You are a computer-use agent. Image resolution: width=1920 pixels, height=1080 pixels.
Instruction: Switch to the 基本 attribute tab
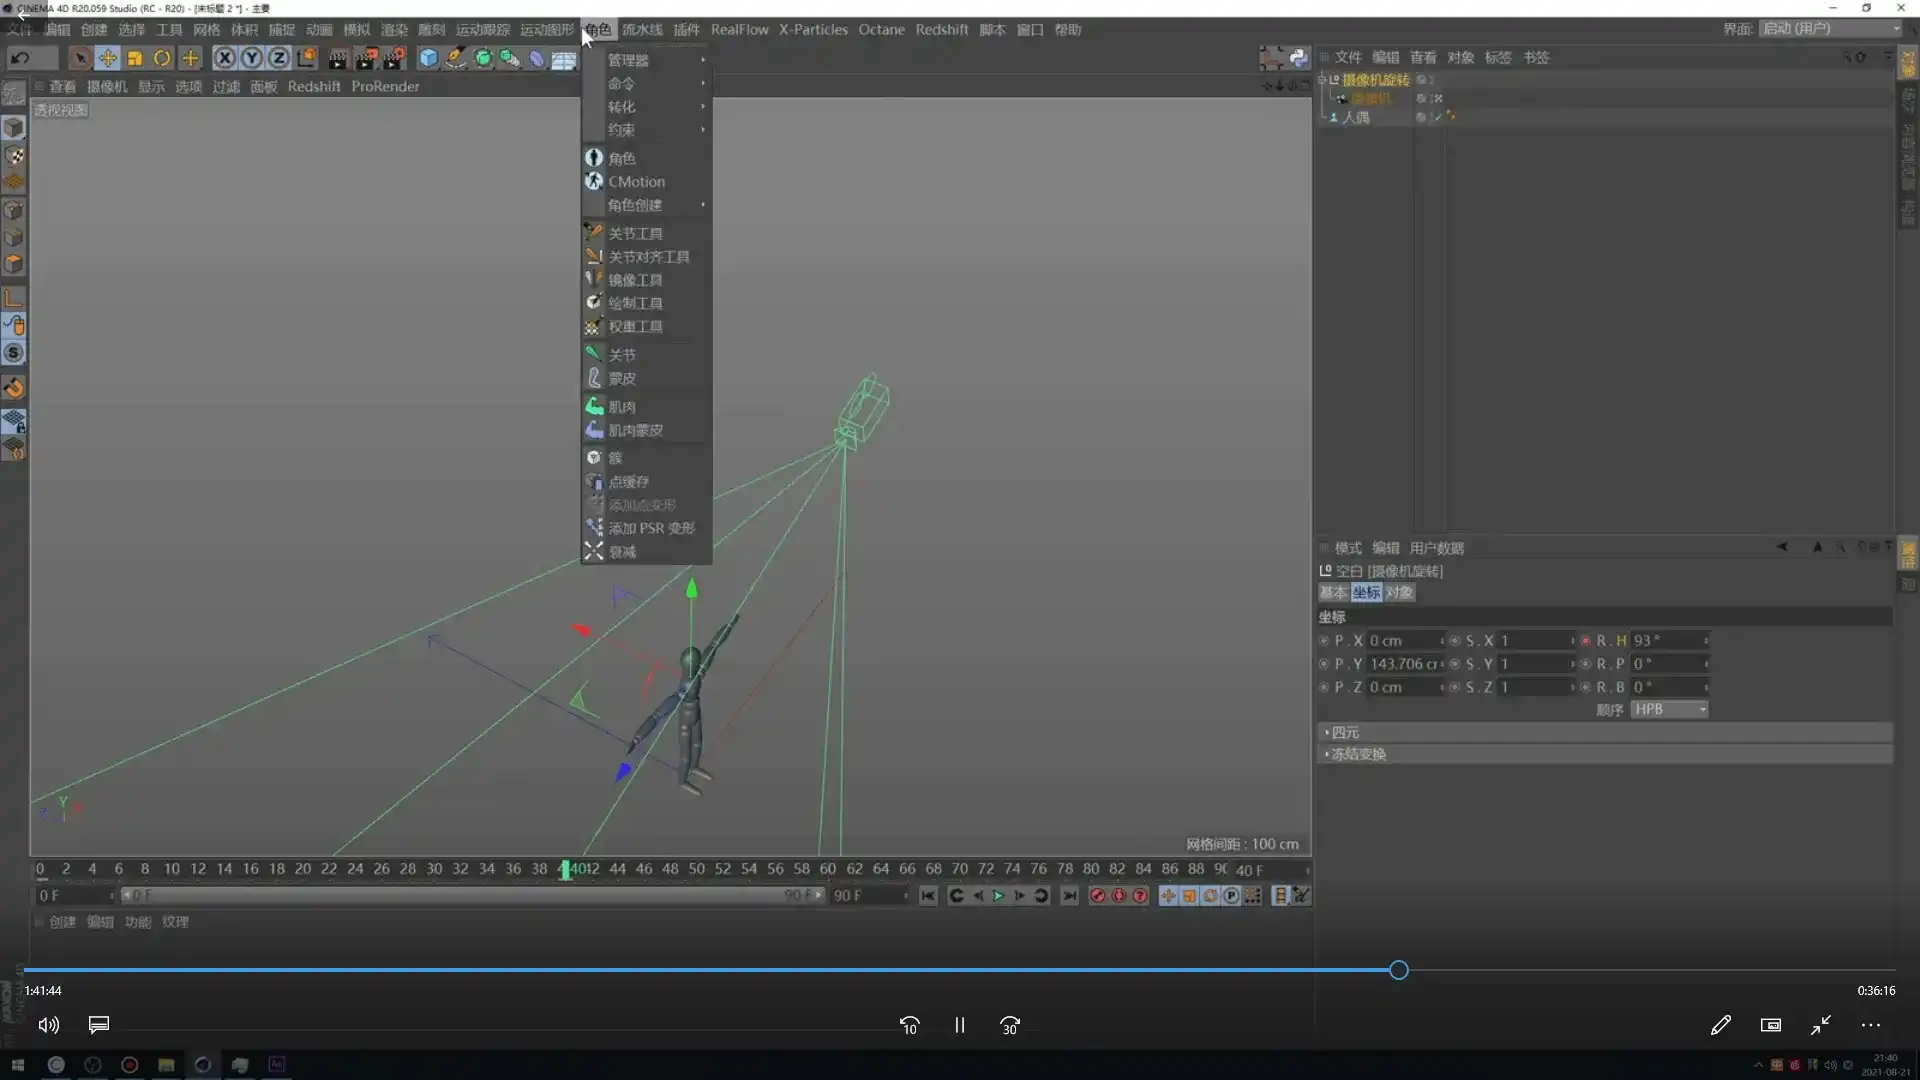(x=1334, y=592)
